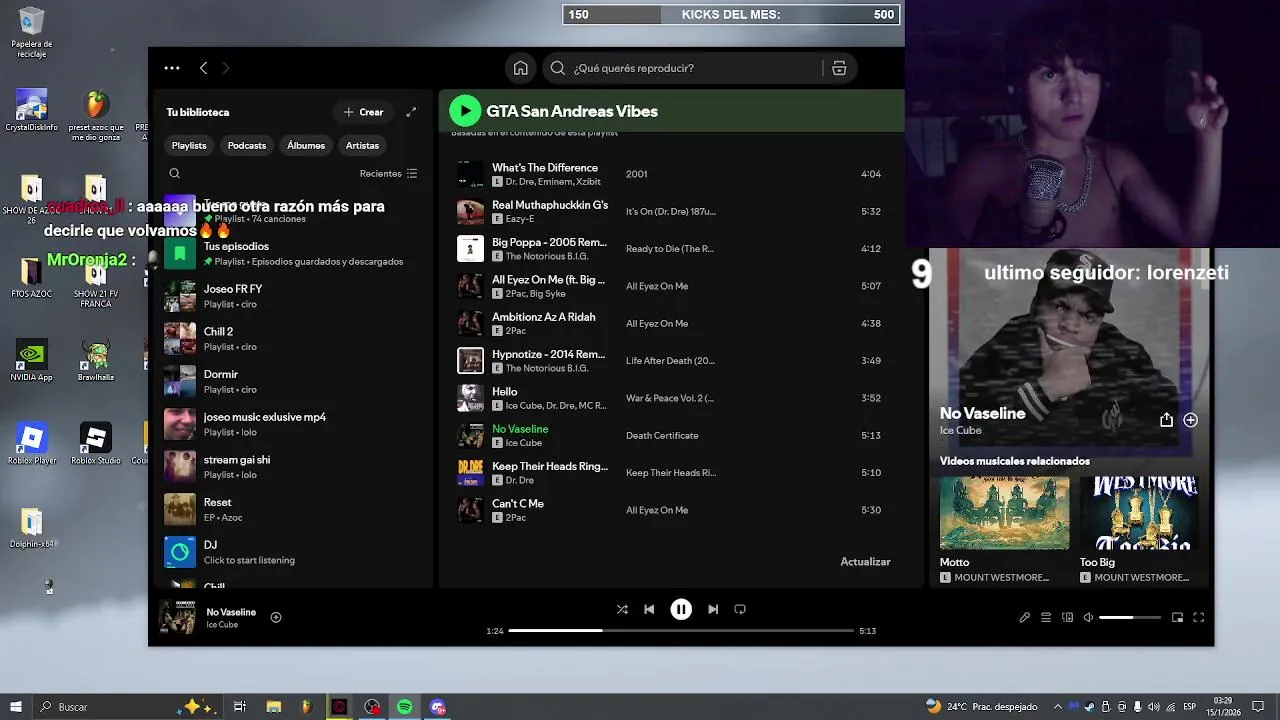
Task: Open the Chill 2 playlist
Action: tap(294, 339)
